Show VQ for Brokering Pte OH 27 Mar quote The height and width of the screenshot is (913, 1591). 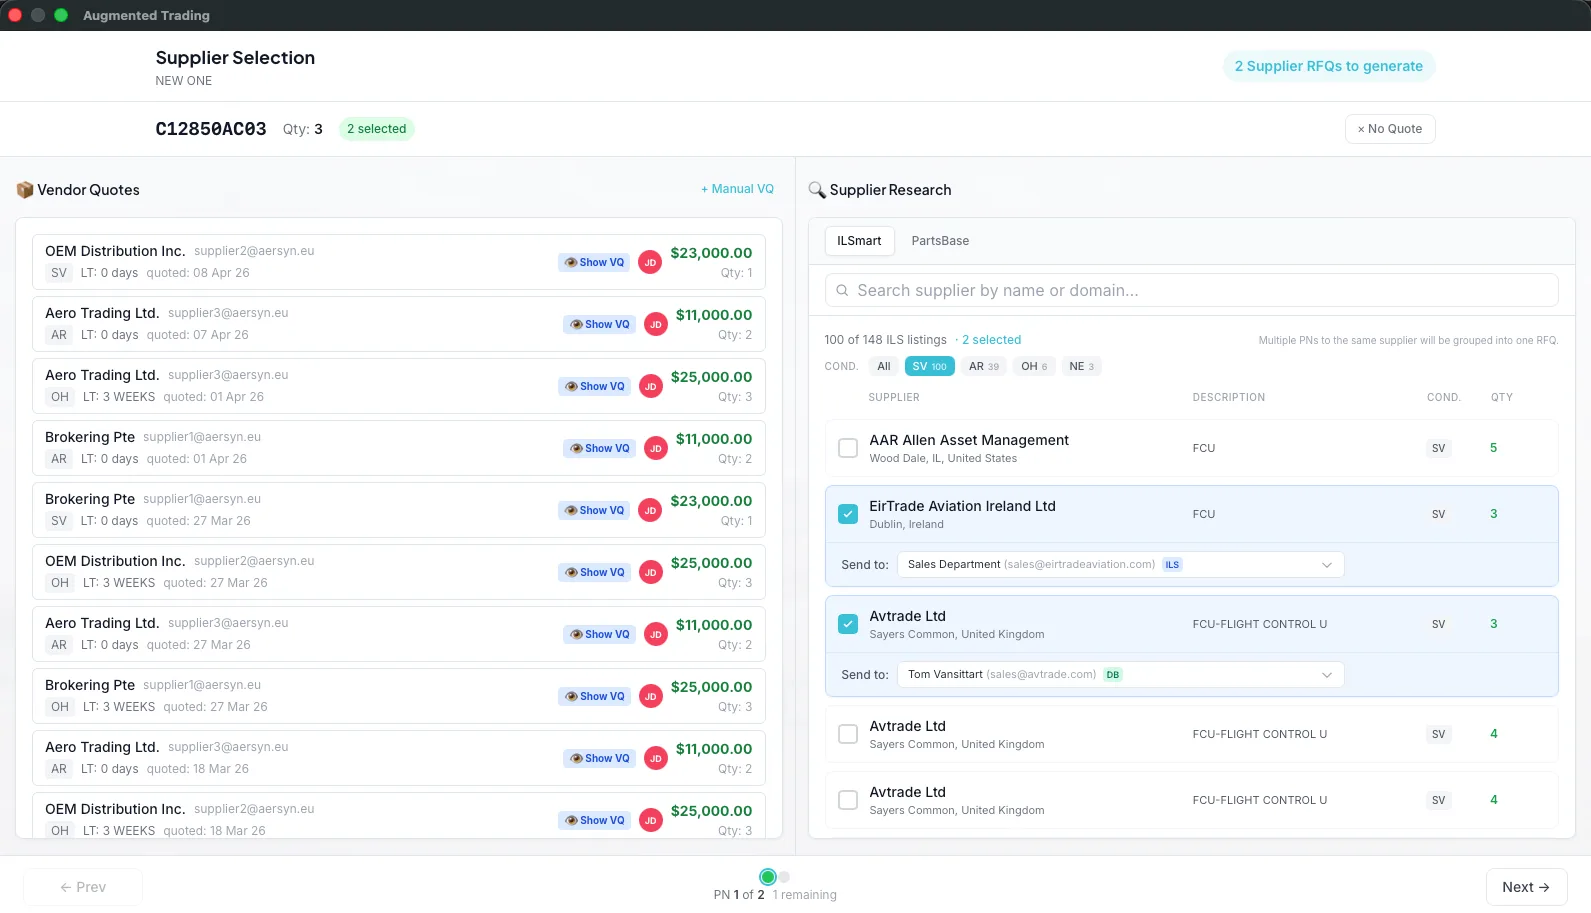point(594,696)
